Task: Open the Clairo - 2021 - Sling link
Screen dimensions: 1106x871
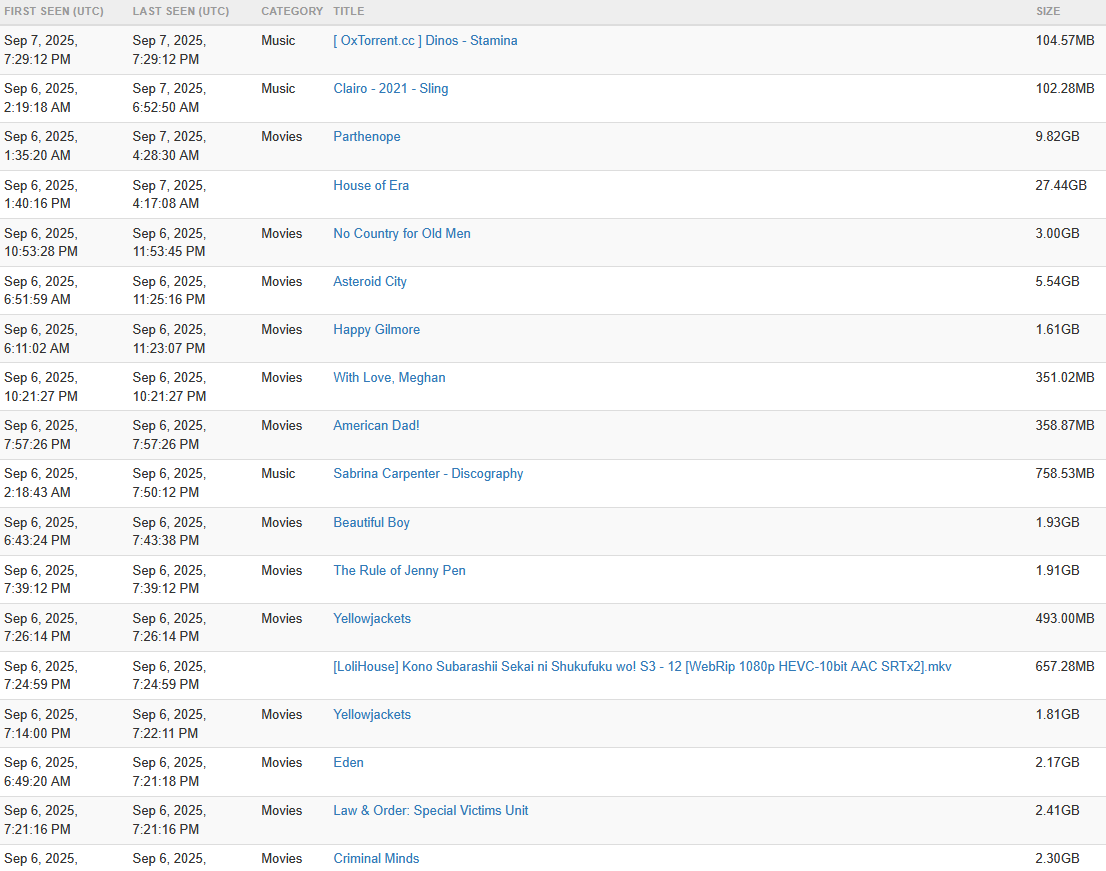Action: click(391, 89)
